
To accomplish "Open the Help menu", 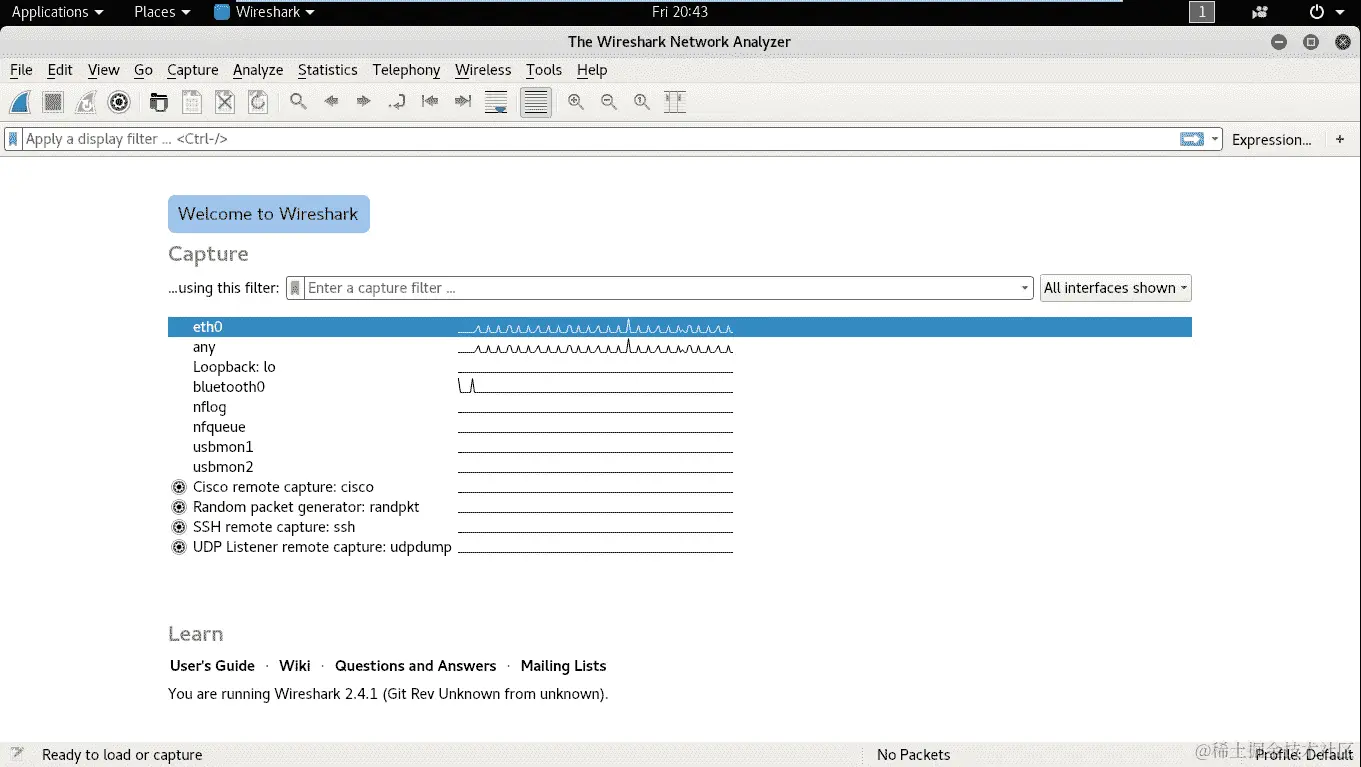I will click(x=592, y=70).
